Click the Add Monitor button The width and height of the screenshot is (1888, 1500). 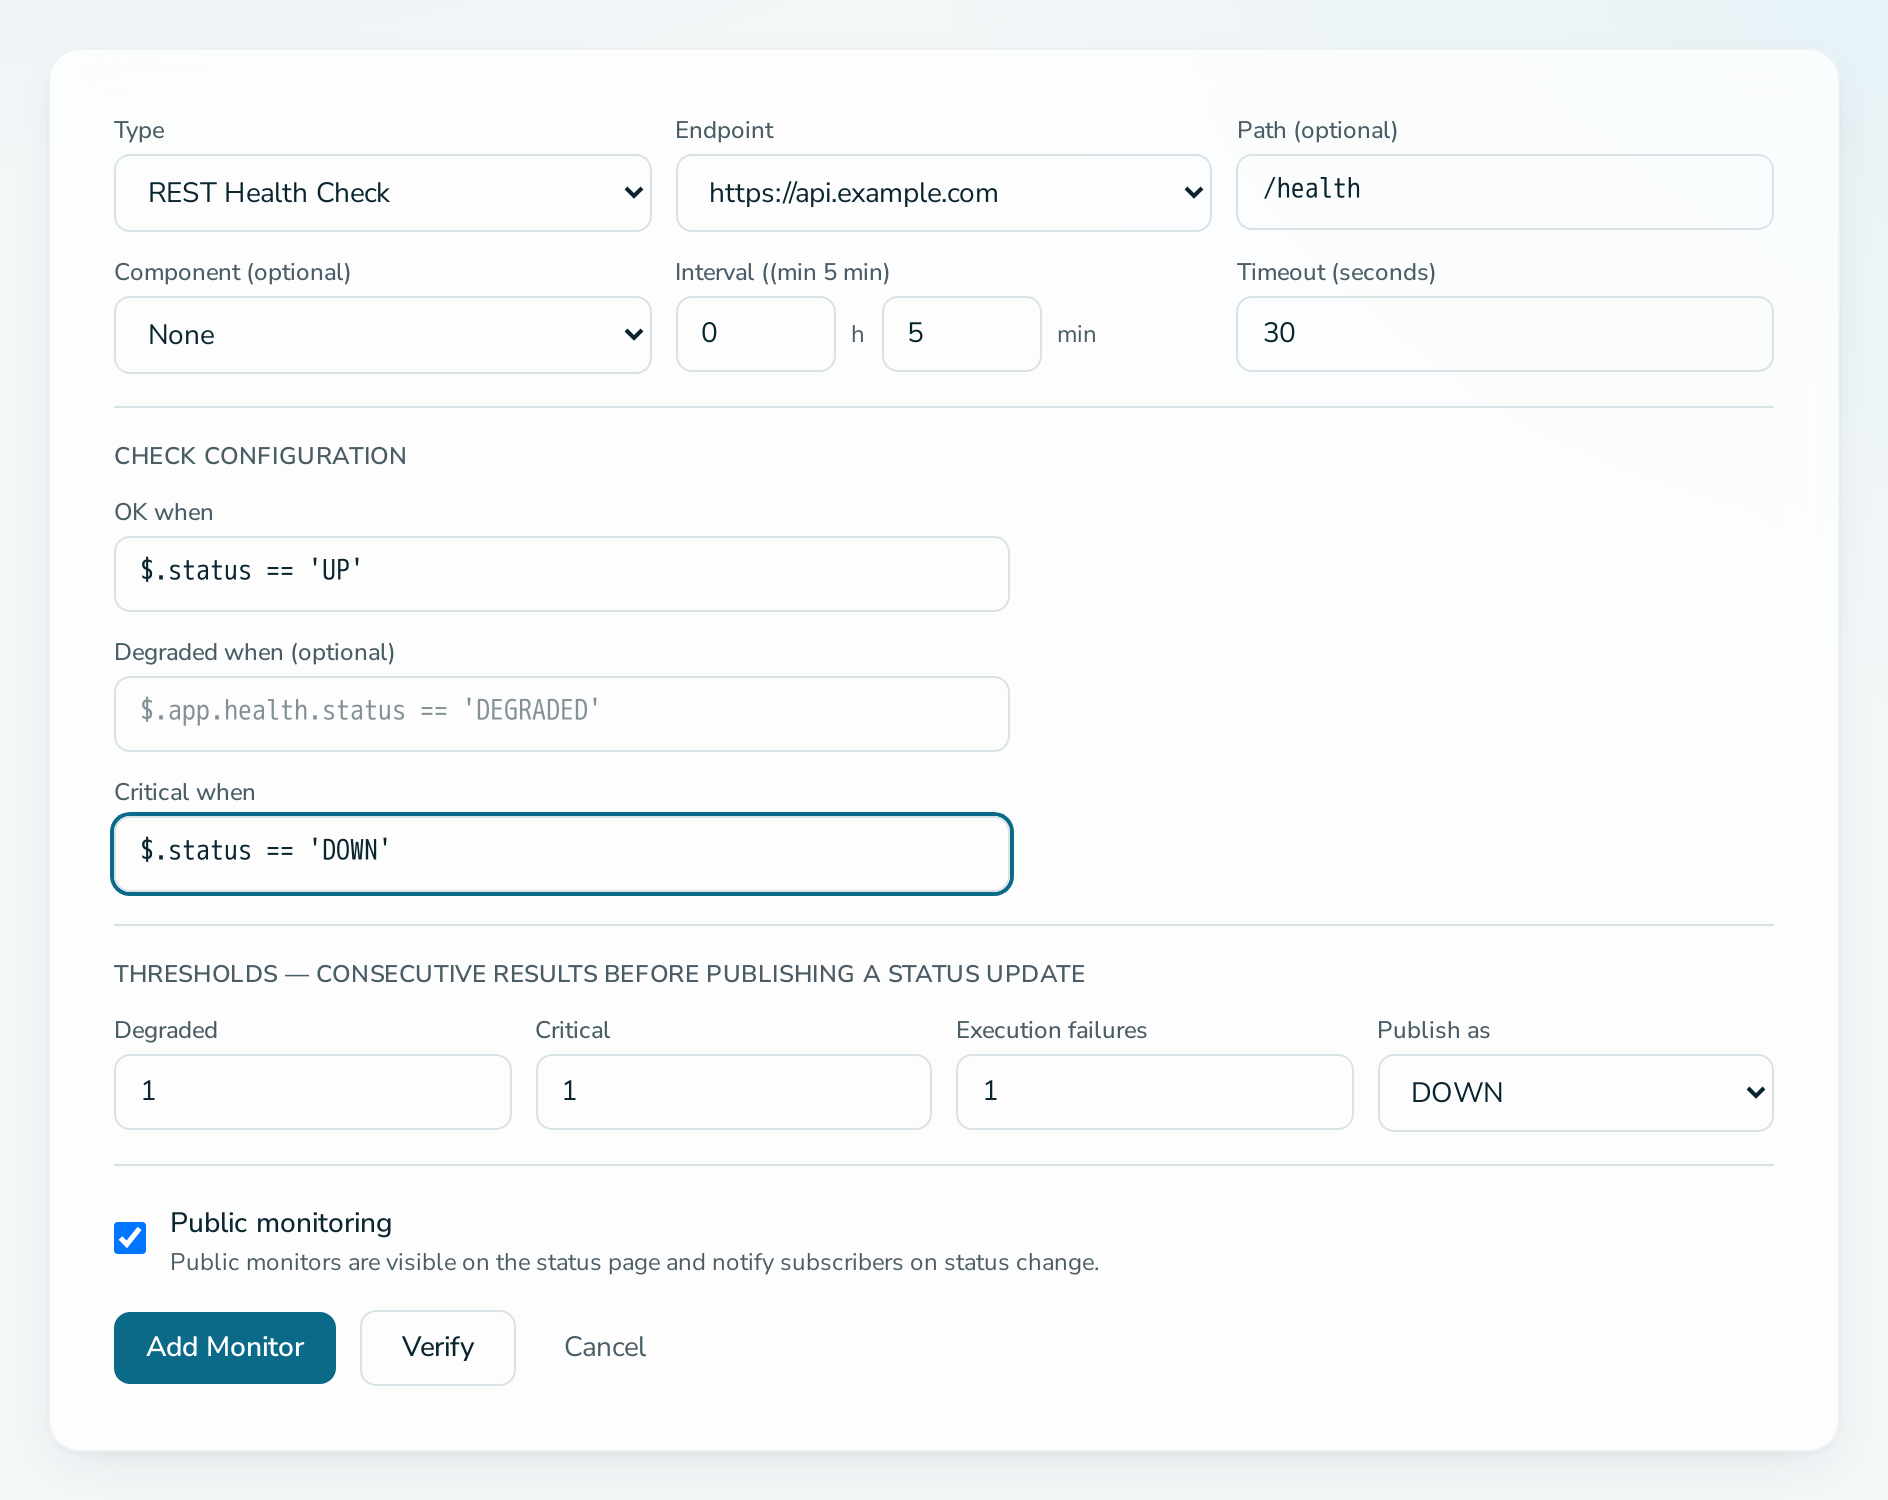(225, 1348)
